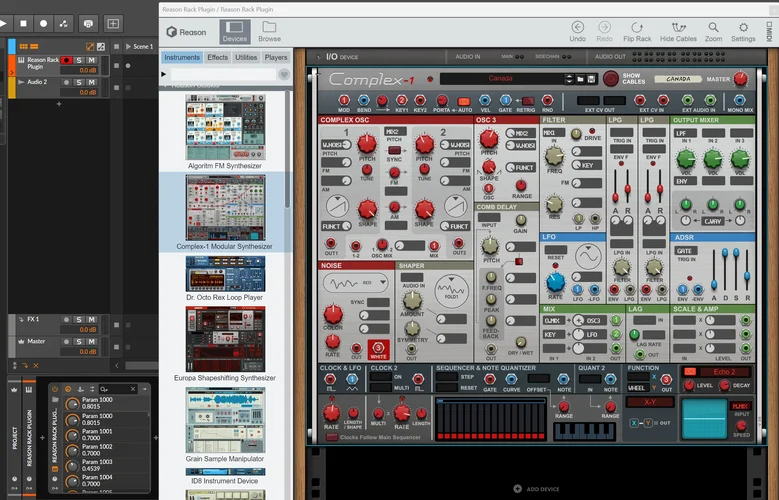
Task: Click the Reason logo
Action: tap(186, 32)
